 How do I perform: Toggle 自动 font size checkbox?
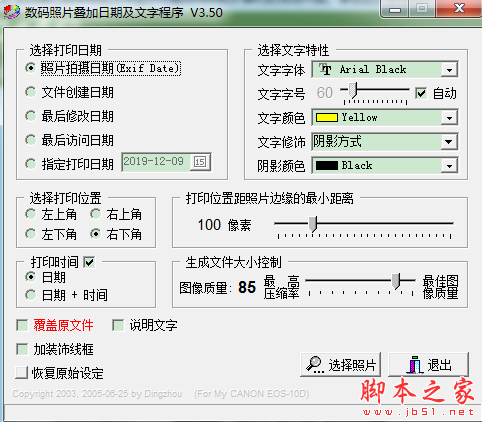[x=421, y=93]
